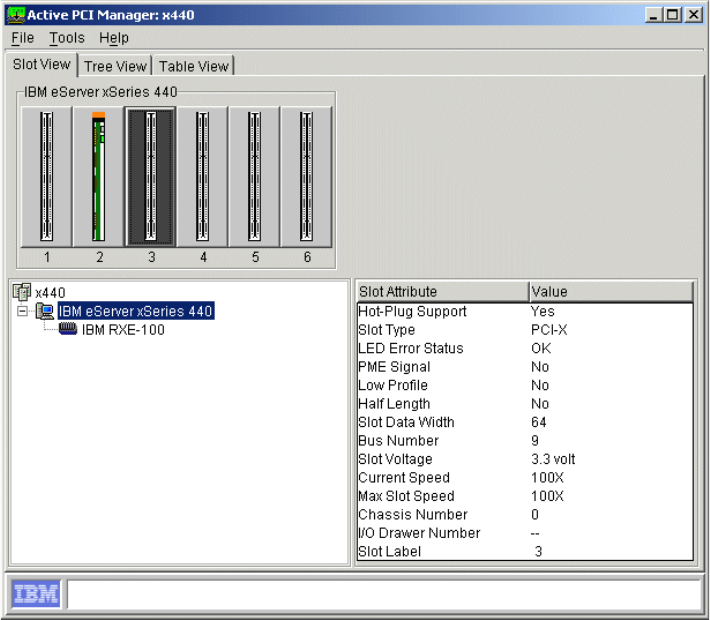Click the Hot-Plug Support row label
710x620 pixels.
click(412, 312)
